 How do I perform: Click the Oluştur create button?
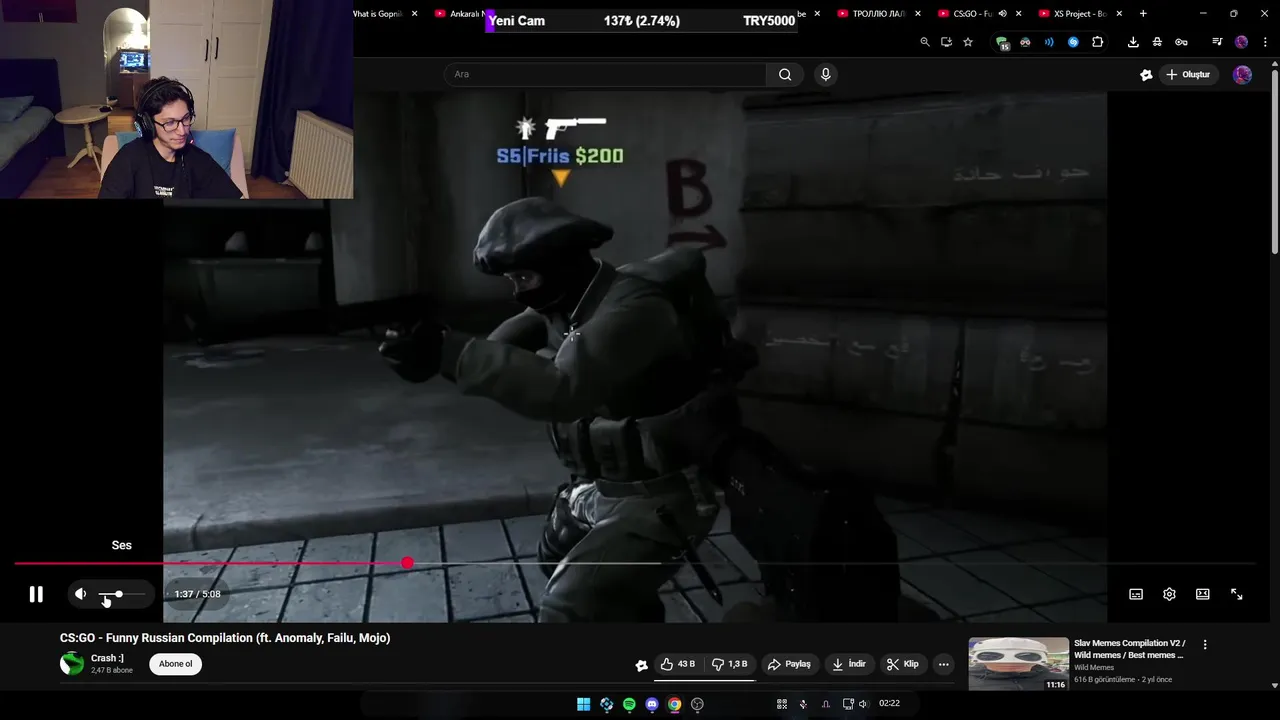(x=1188, y=75)
